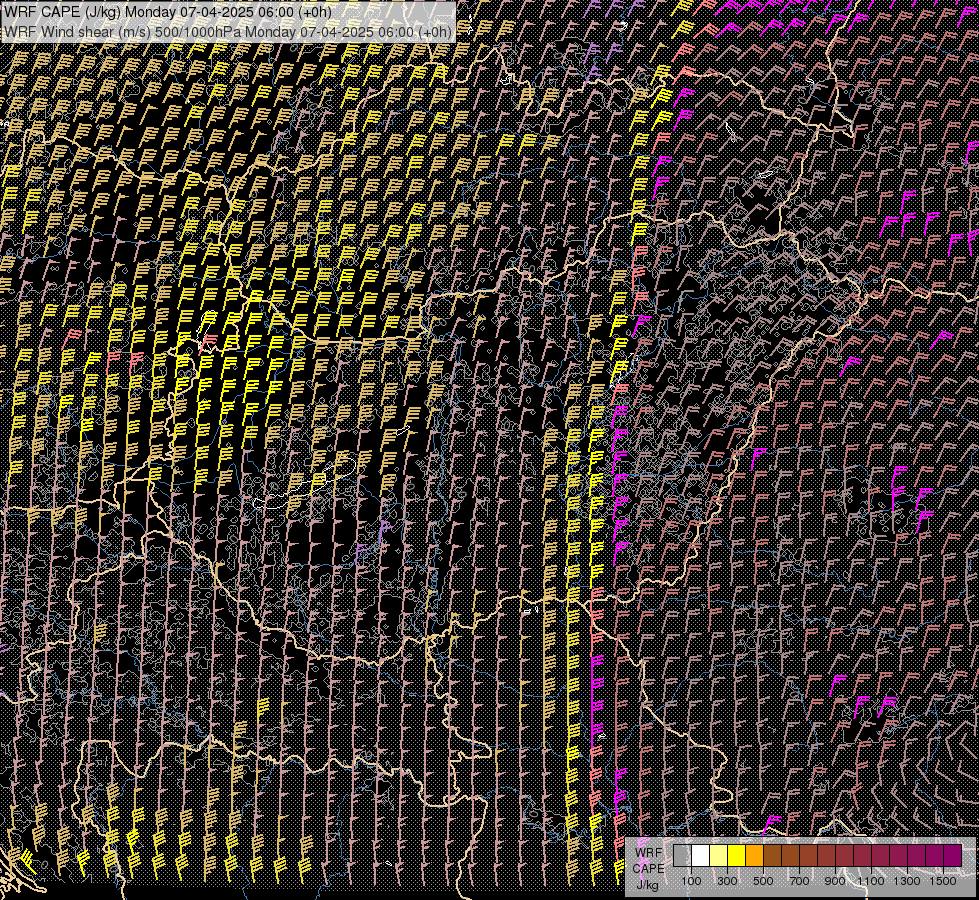This screenshot has height=900, width=979.
Task: Click the legend tick label 300
Action: point(727,881)
